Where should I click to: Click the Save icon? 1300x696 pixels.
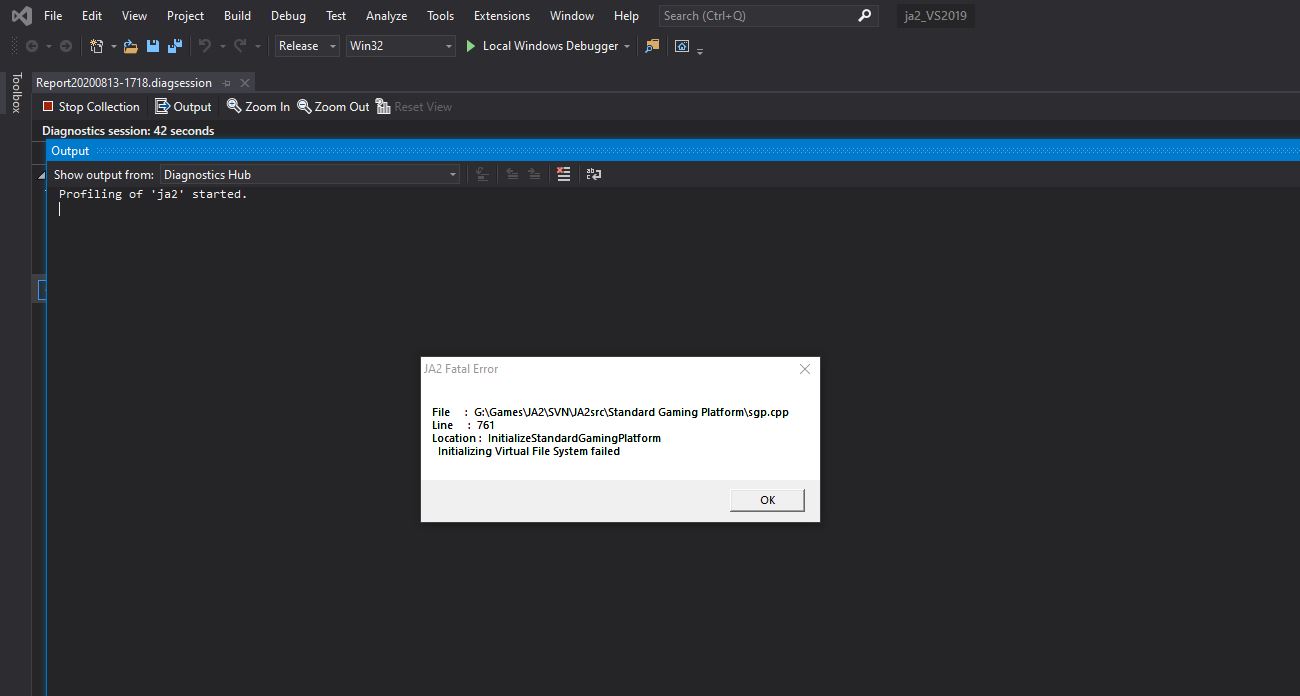click(x=153, y=46)
